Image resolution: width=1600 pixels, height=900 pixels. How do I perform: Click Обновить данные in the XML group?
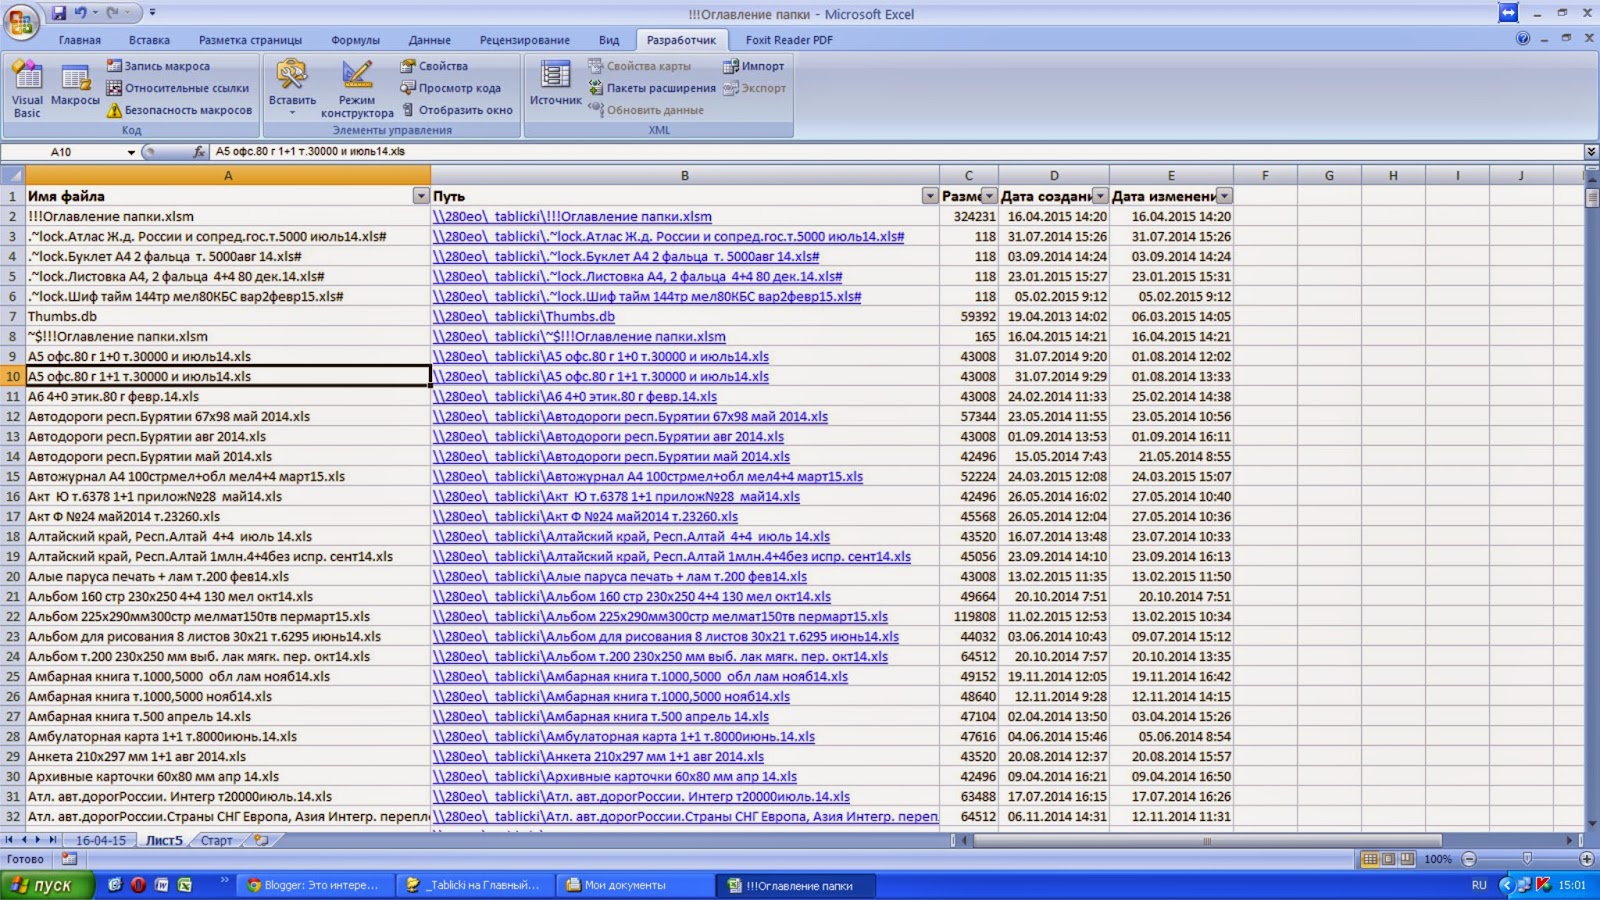(645, 110)
